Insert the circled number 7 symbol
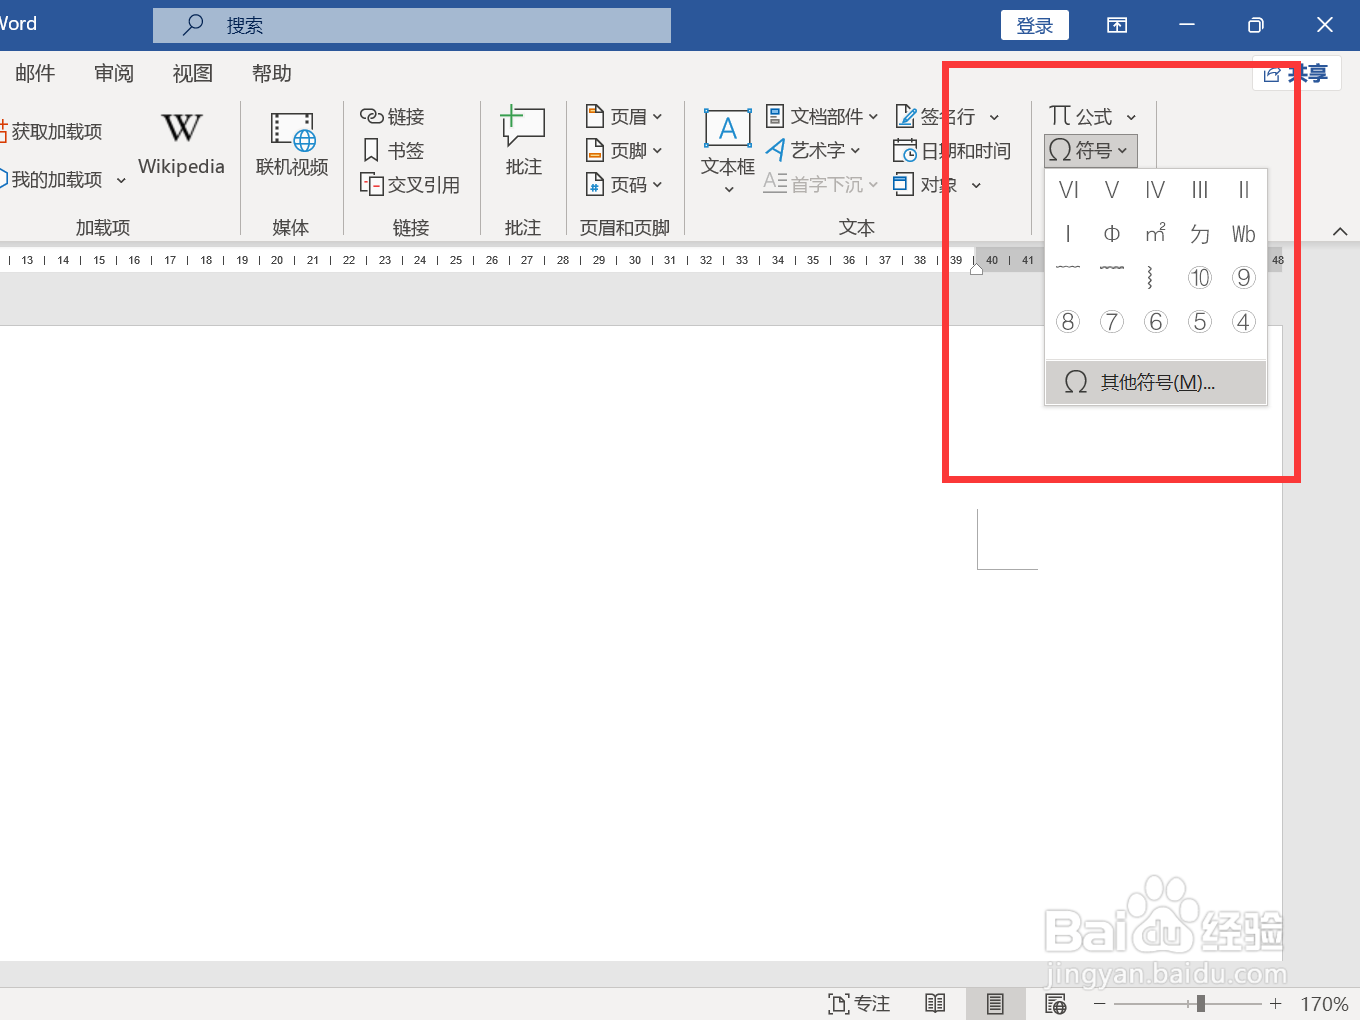This screenshot has width=1360, height=1020. coord(1112,322)
